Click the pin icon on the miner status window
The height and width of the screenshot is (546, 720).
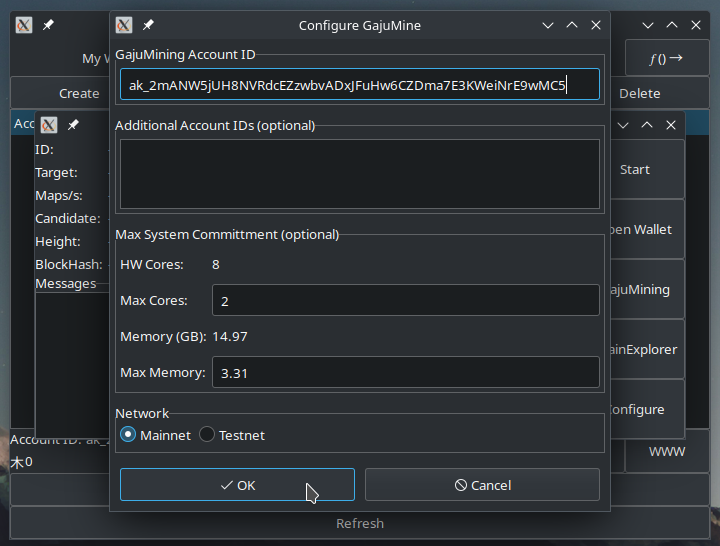[73, 125]
